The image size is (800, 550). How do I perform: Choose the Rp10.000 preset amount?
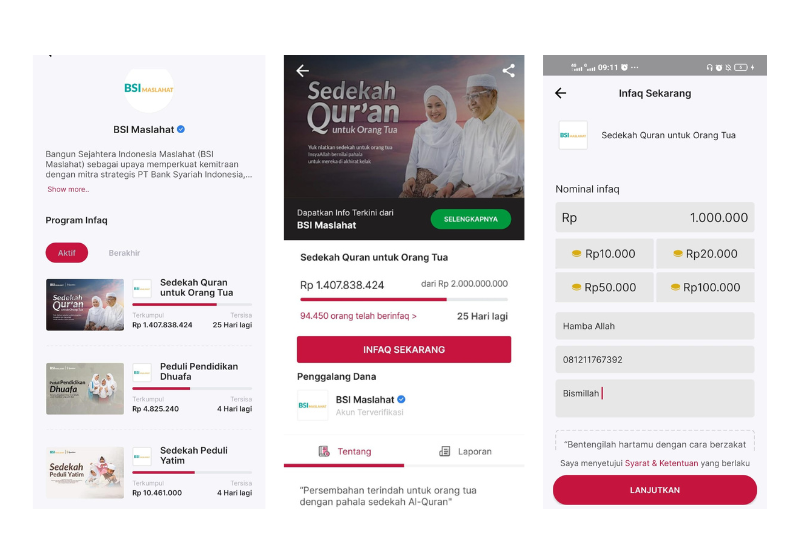pos(604,254)
